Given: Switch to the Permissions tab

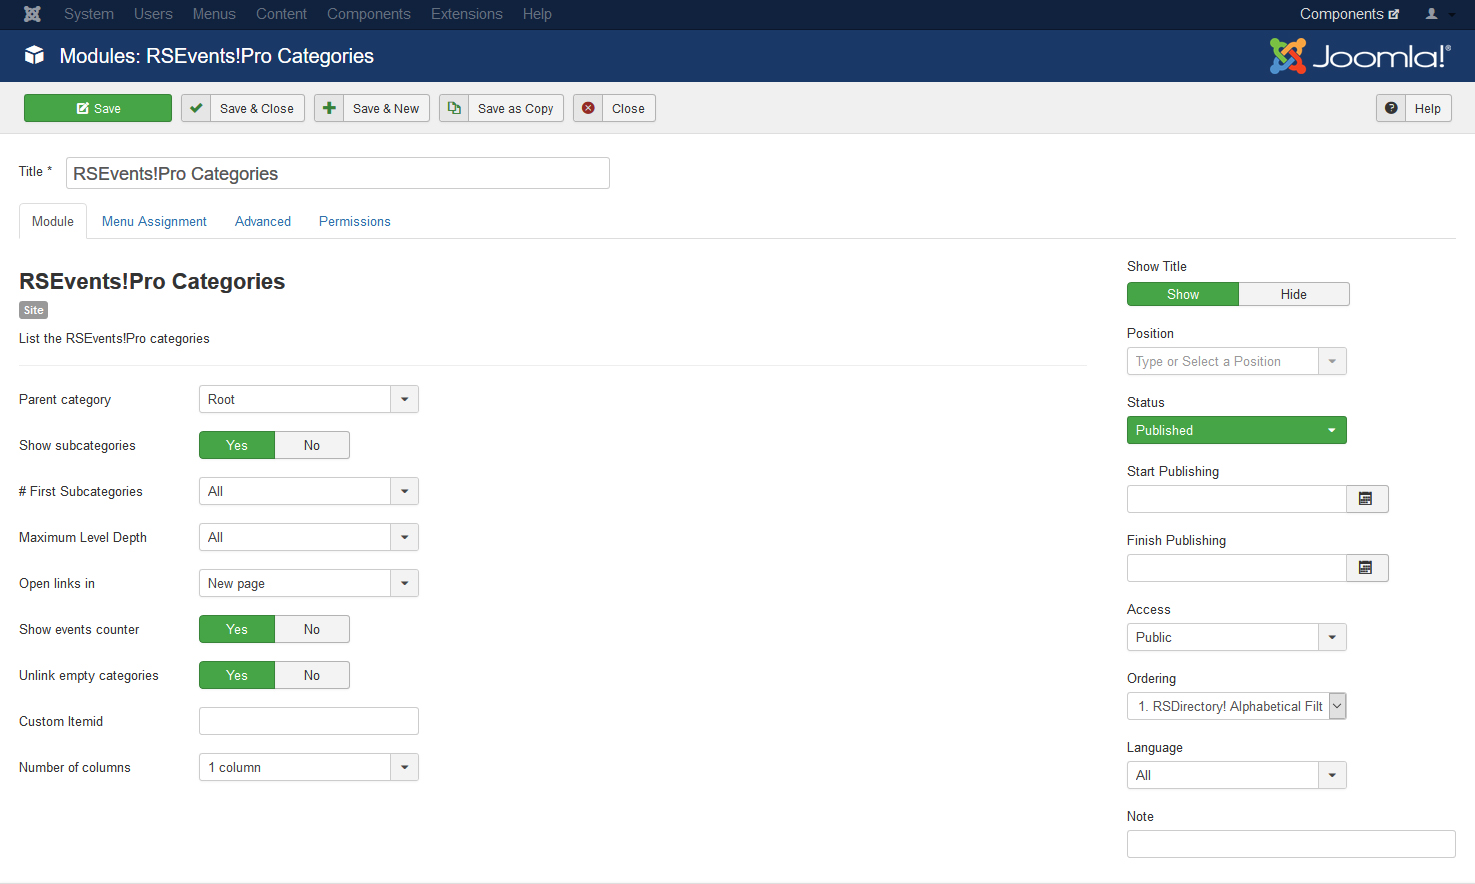Looking at the screenshot, I should pyautogui.click(x=355, y=221).
